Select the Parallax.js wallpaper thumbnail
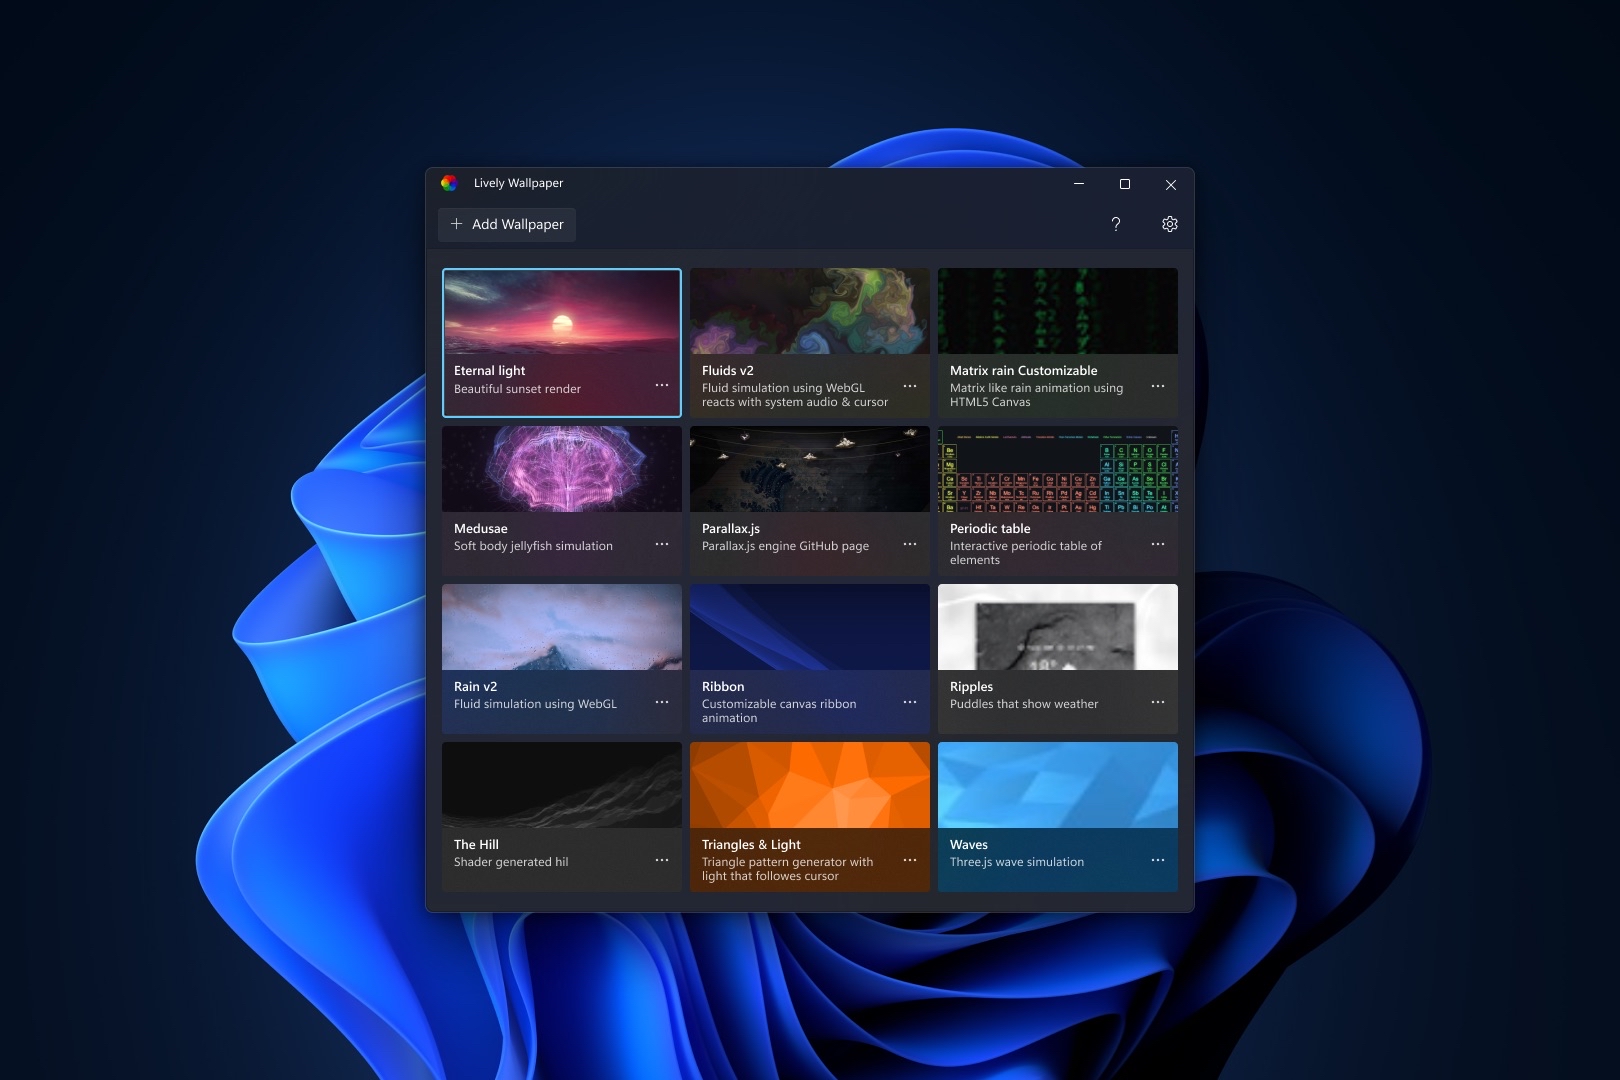1620x1080 pixels. pos(810,469)
